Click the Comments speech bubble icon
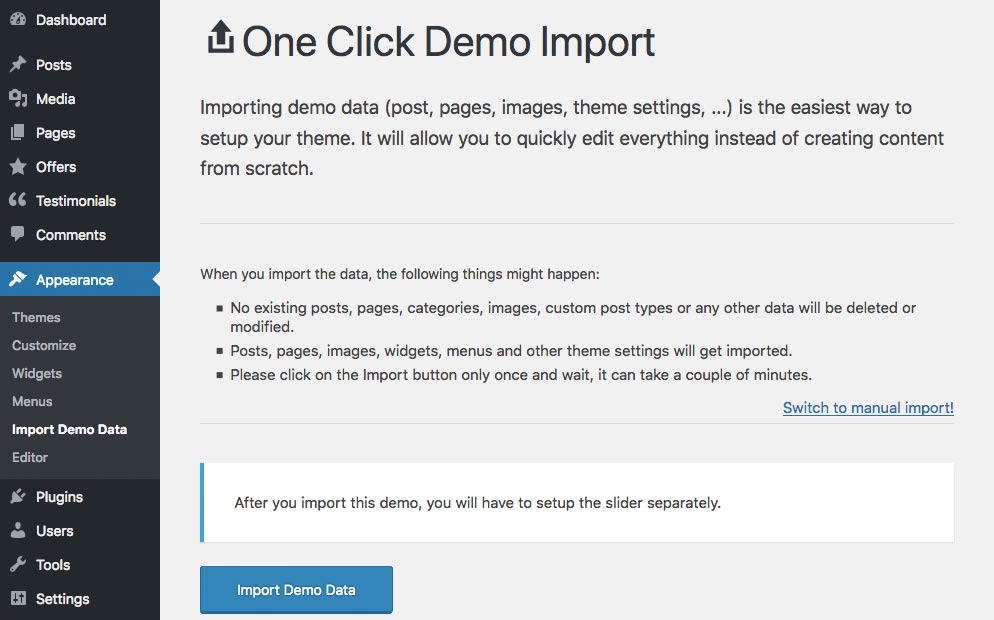 click(x=18, y=234)
